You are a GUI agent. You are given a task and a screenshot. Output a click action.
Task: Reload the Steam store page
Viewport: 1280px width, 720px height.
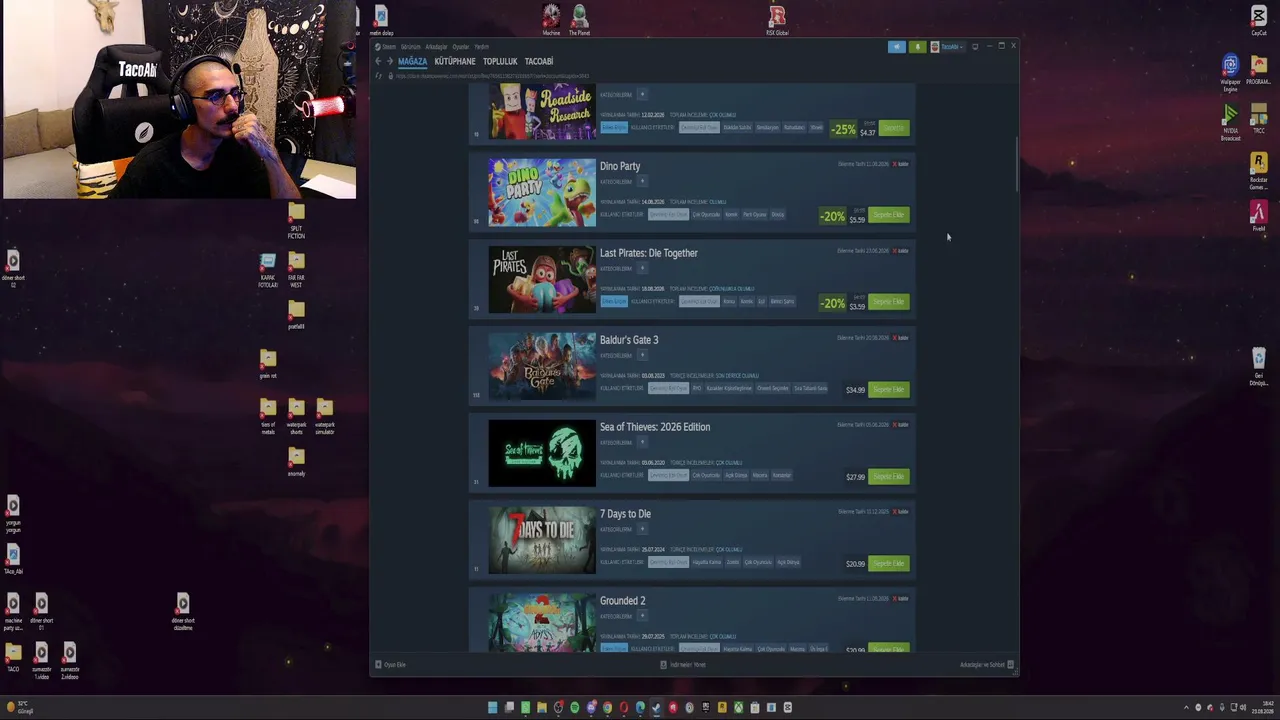click(378, 76)
